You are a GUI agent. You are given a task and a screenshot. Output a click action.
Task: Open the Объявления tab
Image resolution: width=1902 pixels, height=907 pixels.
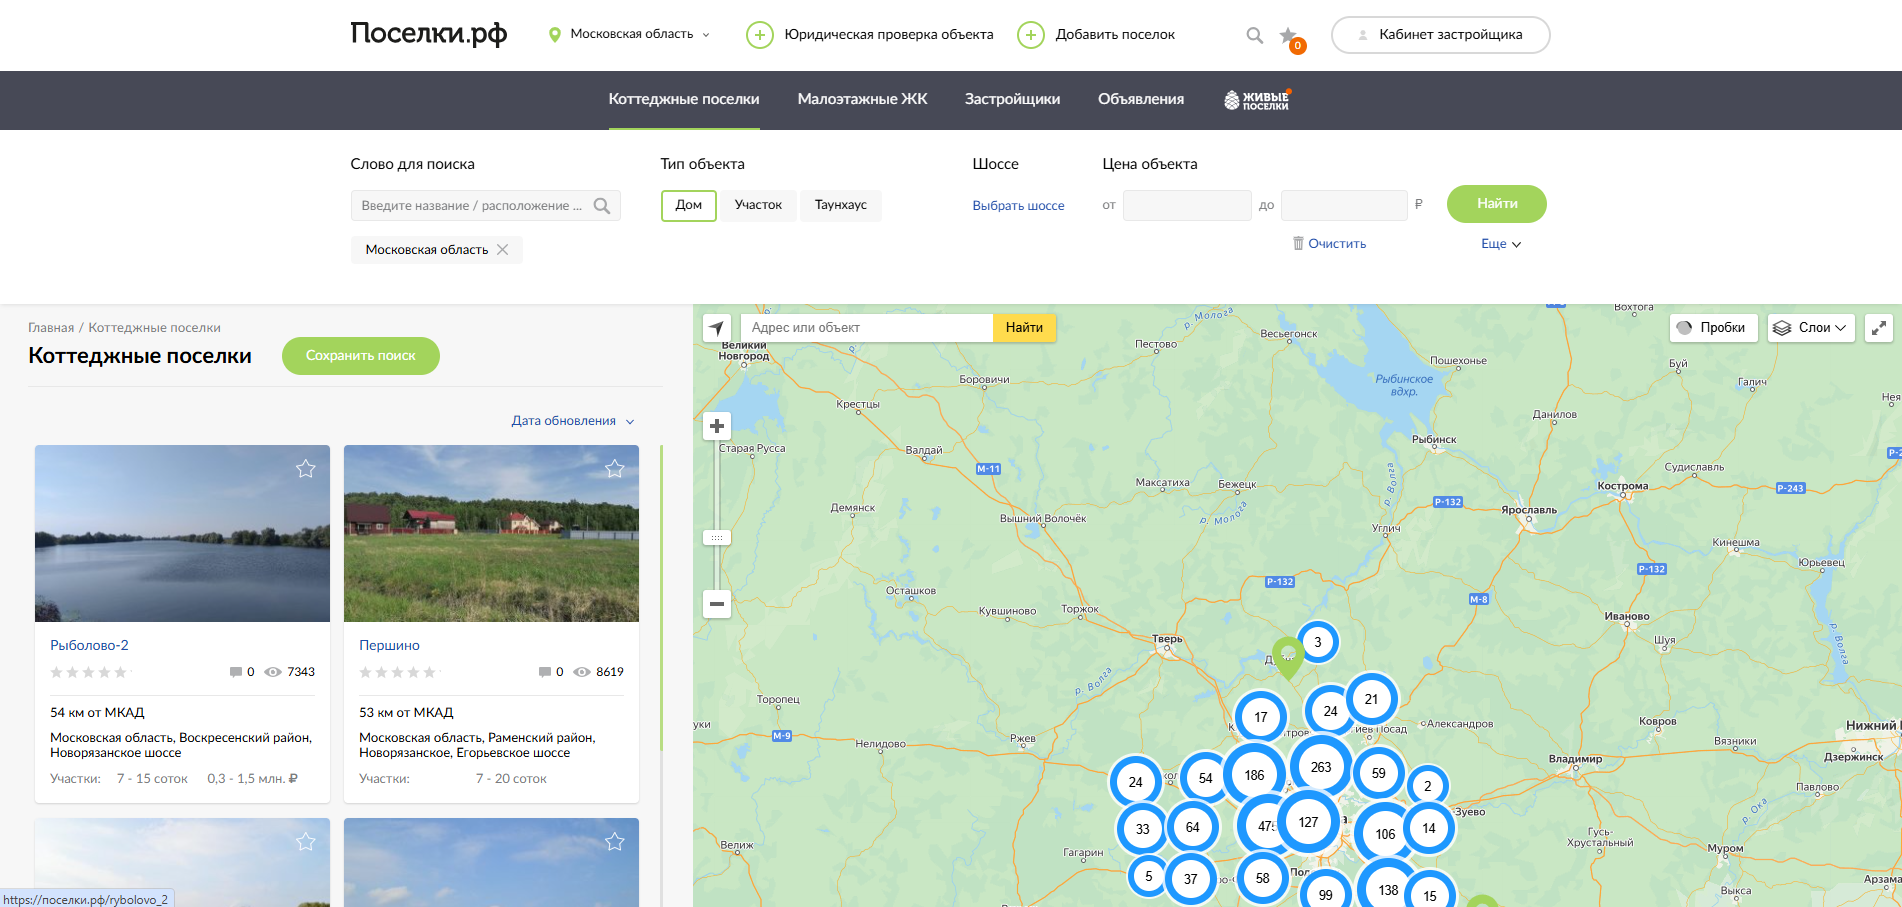click(1141, 99)
